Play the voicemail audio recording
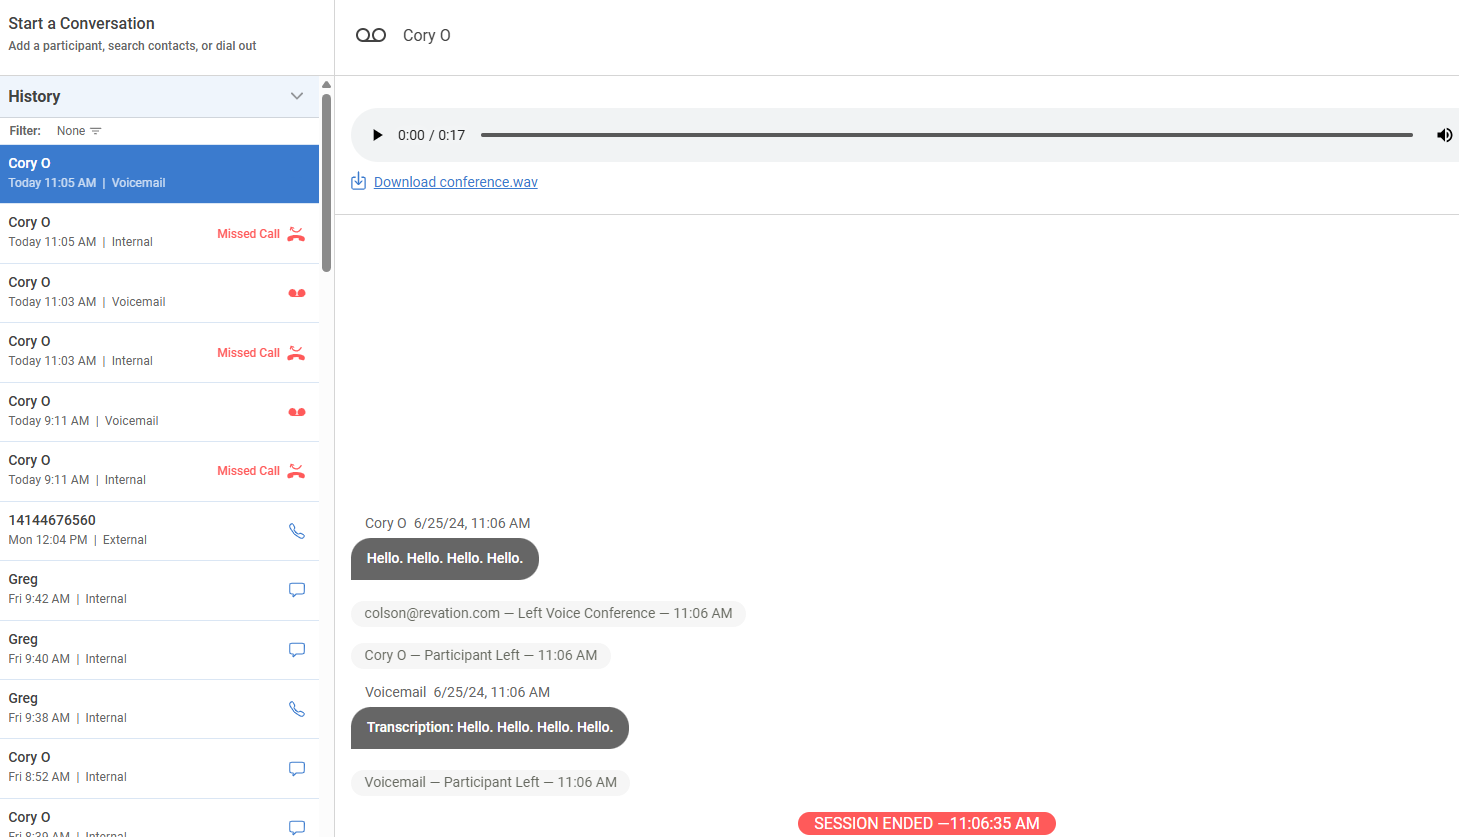Image resolution: width=1459 pixels, height=837 pixels. pyautogui.click(x=377, y=135)
